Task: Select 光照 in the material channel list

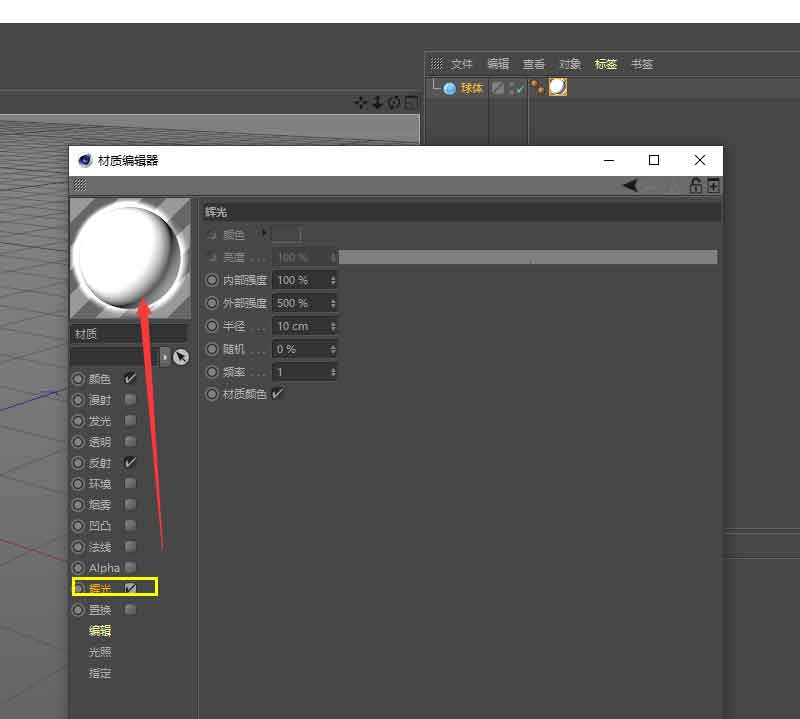Action: pyautogui.click(x=100, y=651)
